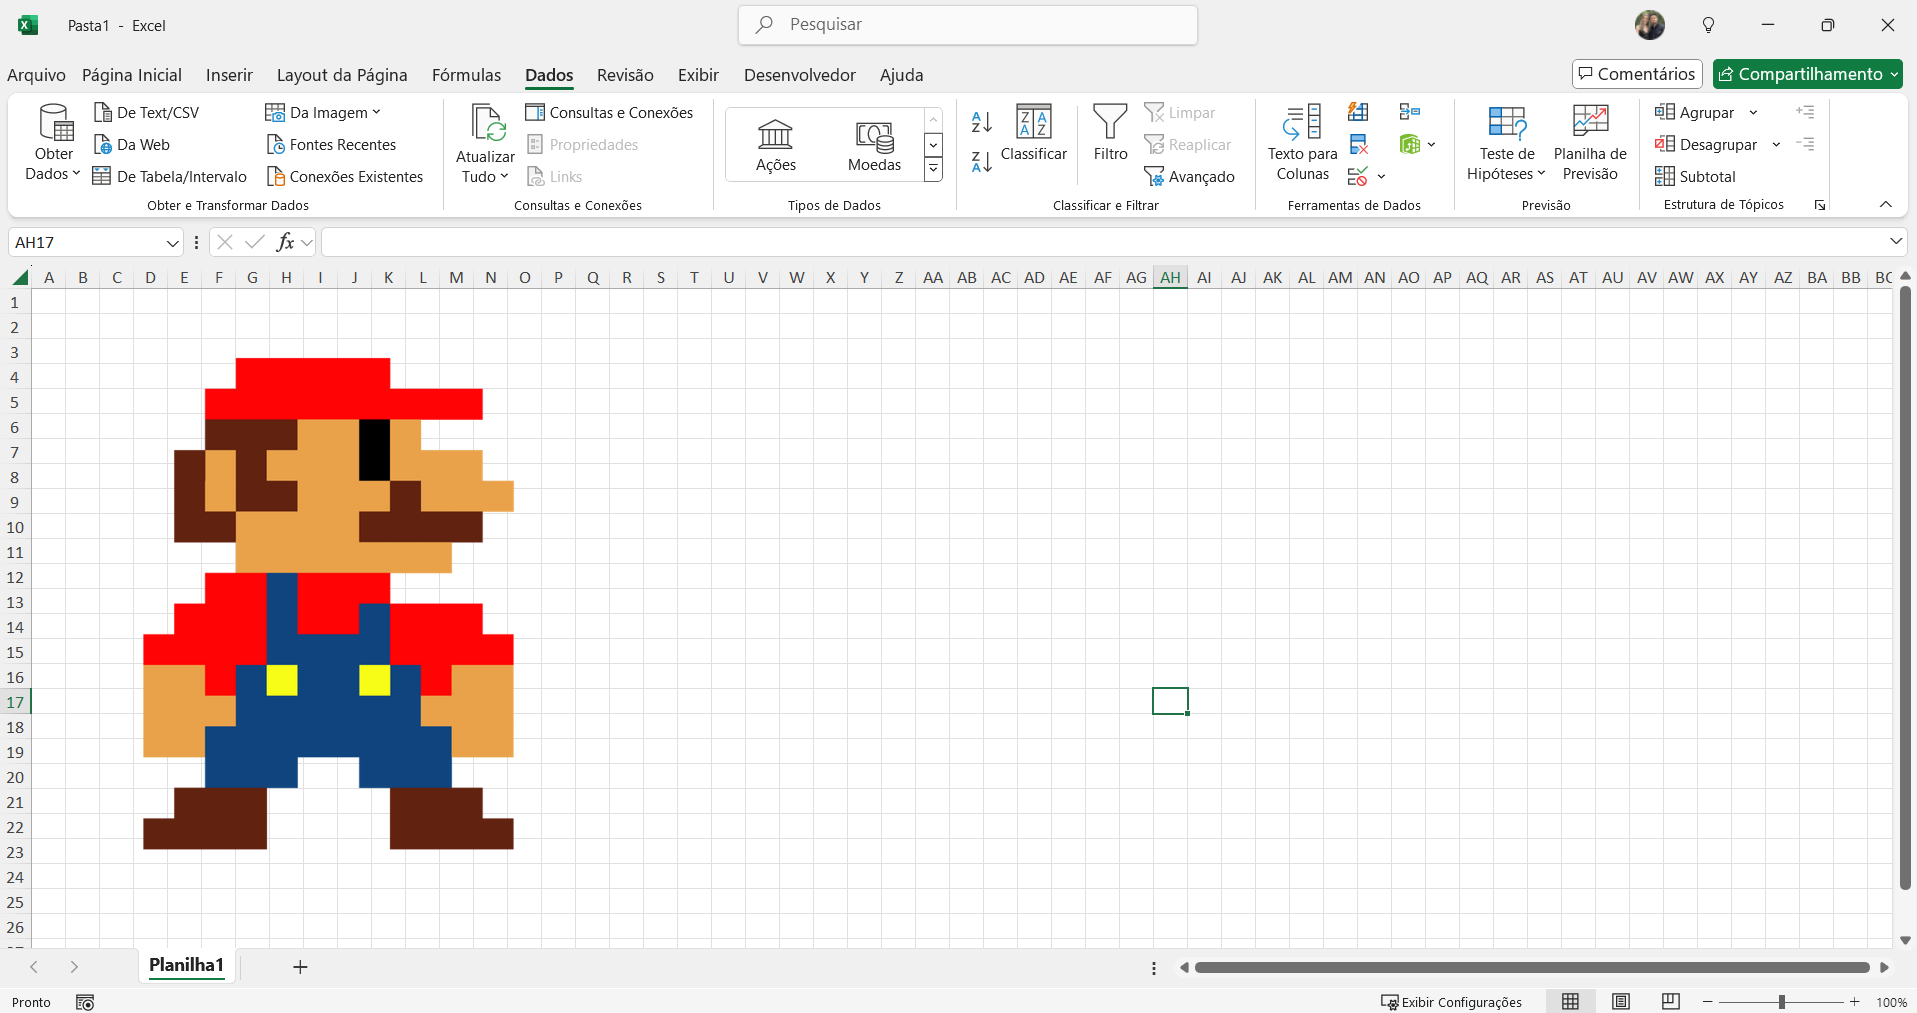1917x1013 pixels.
Task: Import data De Text/CSV
Action: tap(146, 112)
